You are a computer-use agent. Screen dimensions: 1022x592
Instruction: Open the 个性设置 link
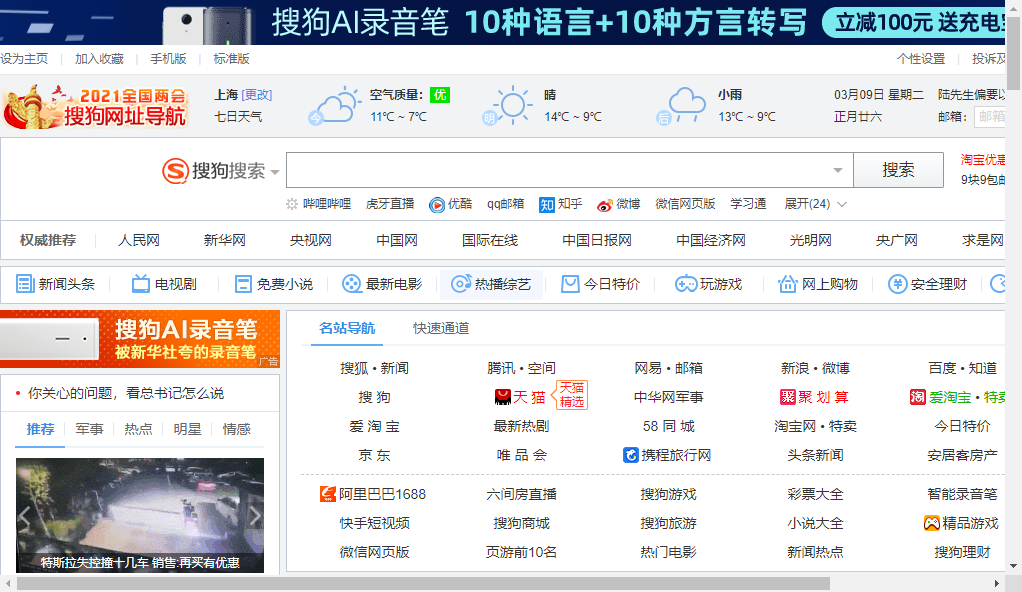[x=921, y=59]
